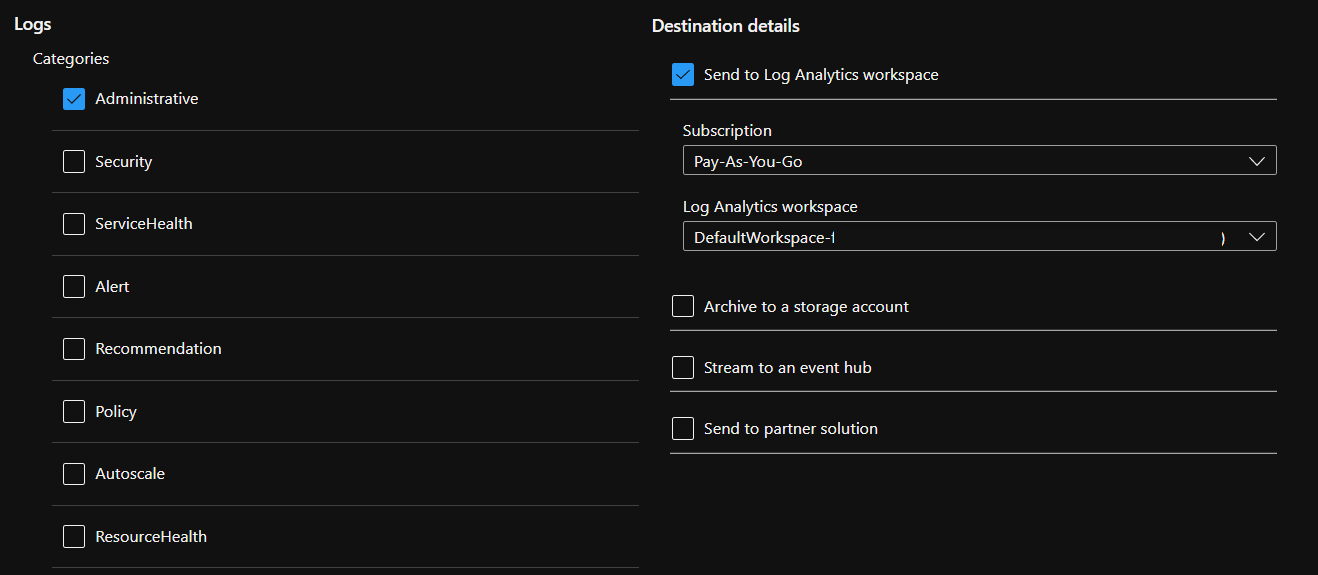1318x575 pixels.
Task: Check the Stream to an event hub box
Action: click(683, 368)
